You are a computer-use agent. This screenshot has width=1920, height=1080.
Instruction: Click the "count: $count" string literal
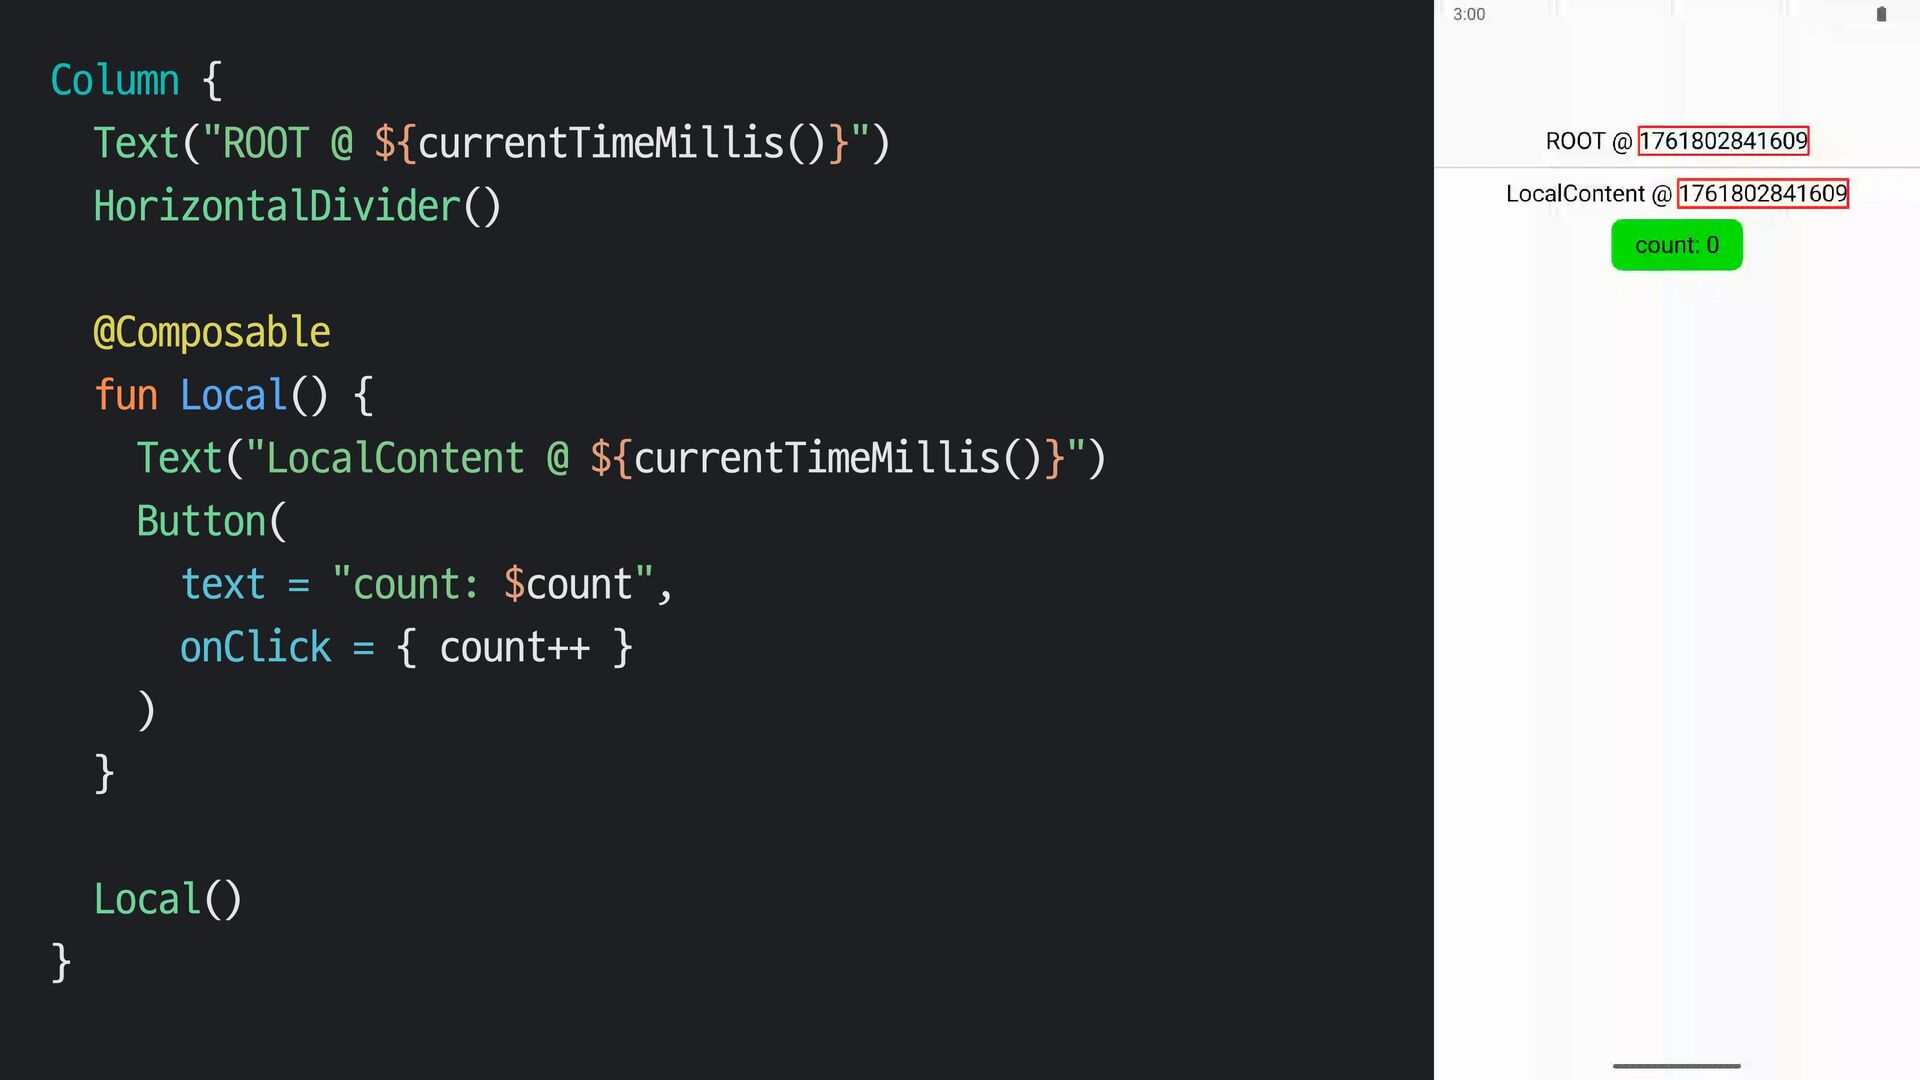[x=493, y=584]
